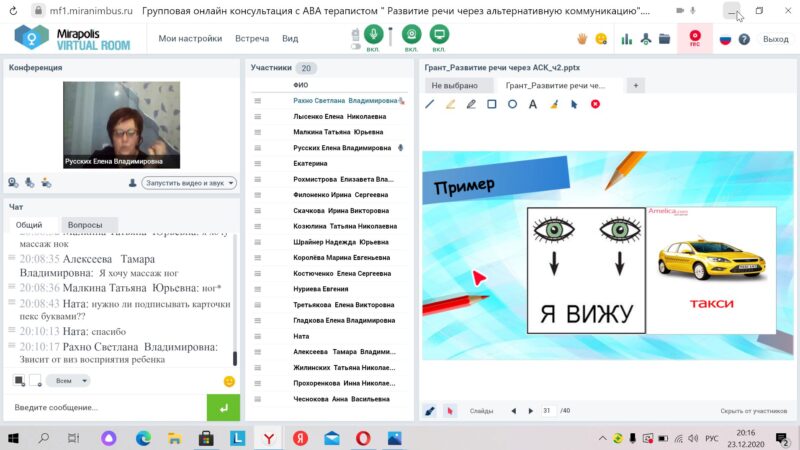The image size is (800, 450).
Task: Open the Всем recipient dropdown in chat
Action: pyautogui.click(x=68, y=381)
